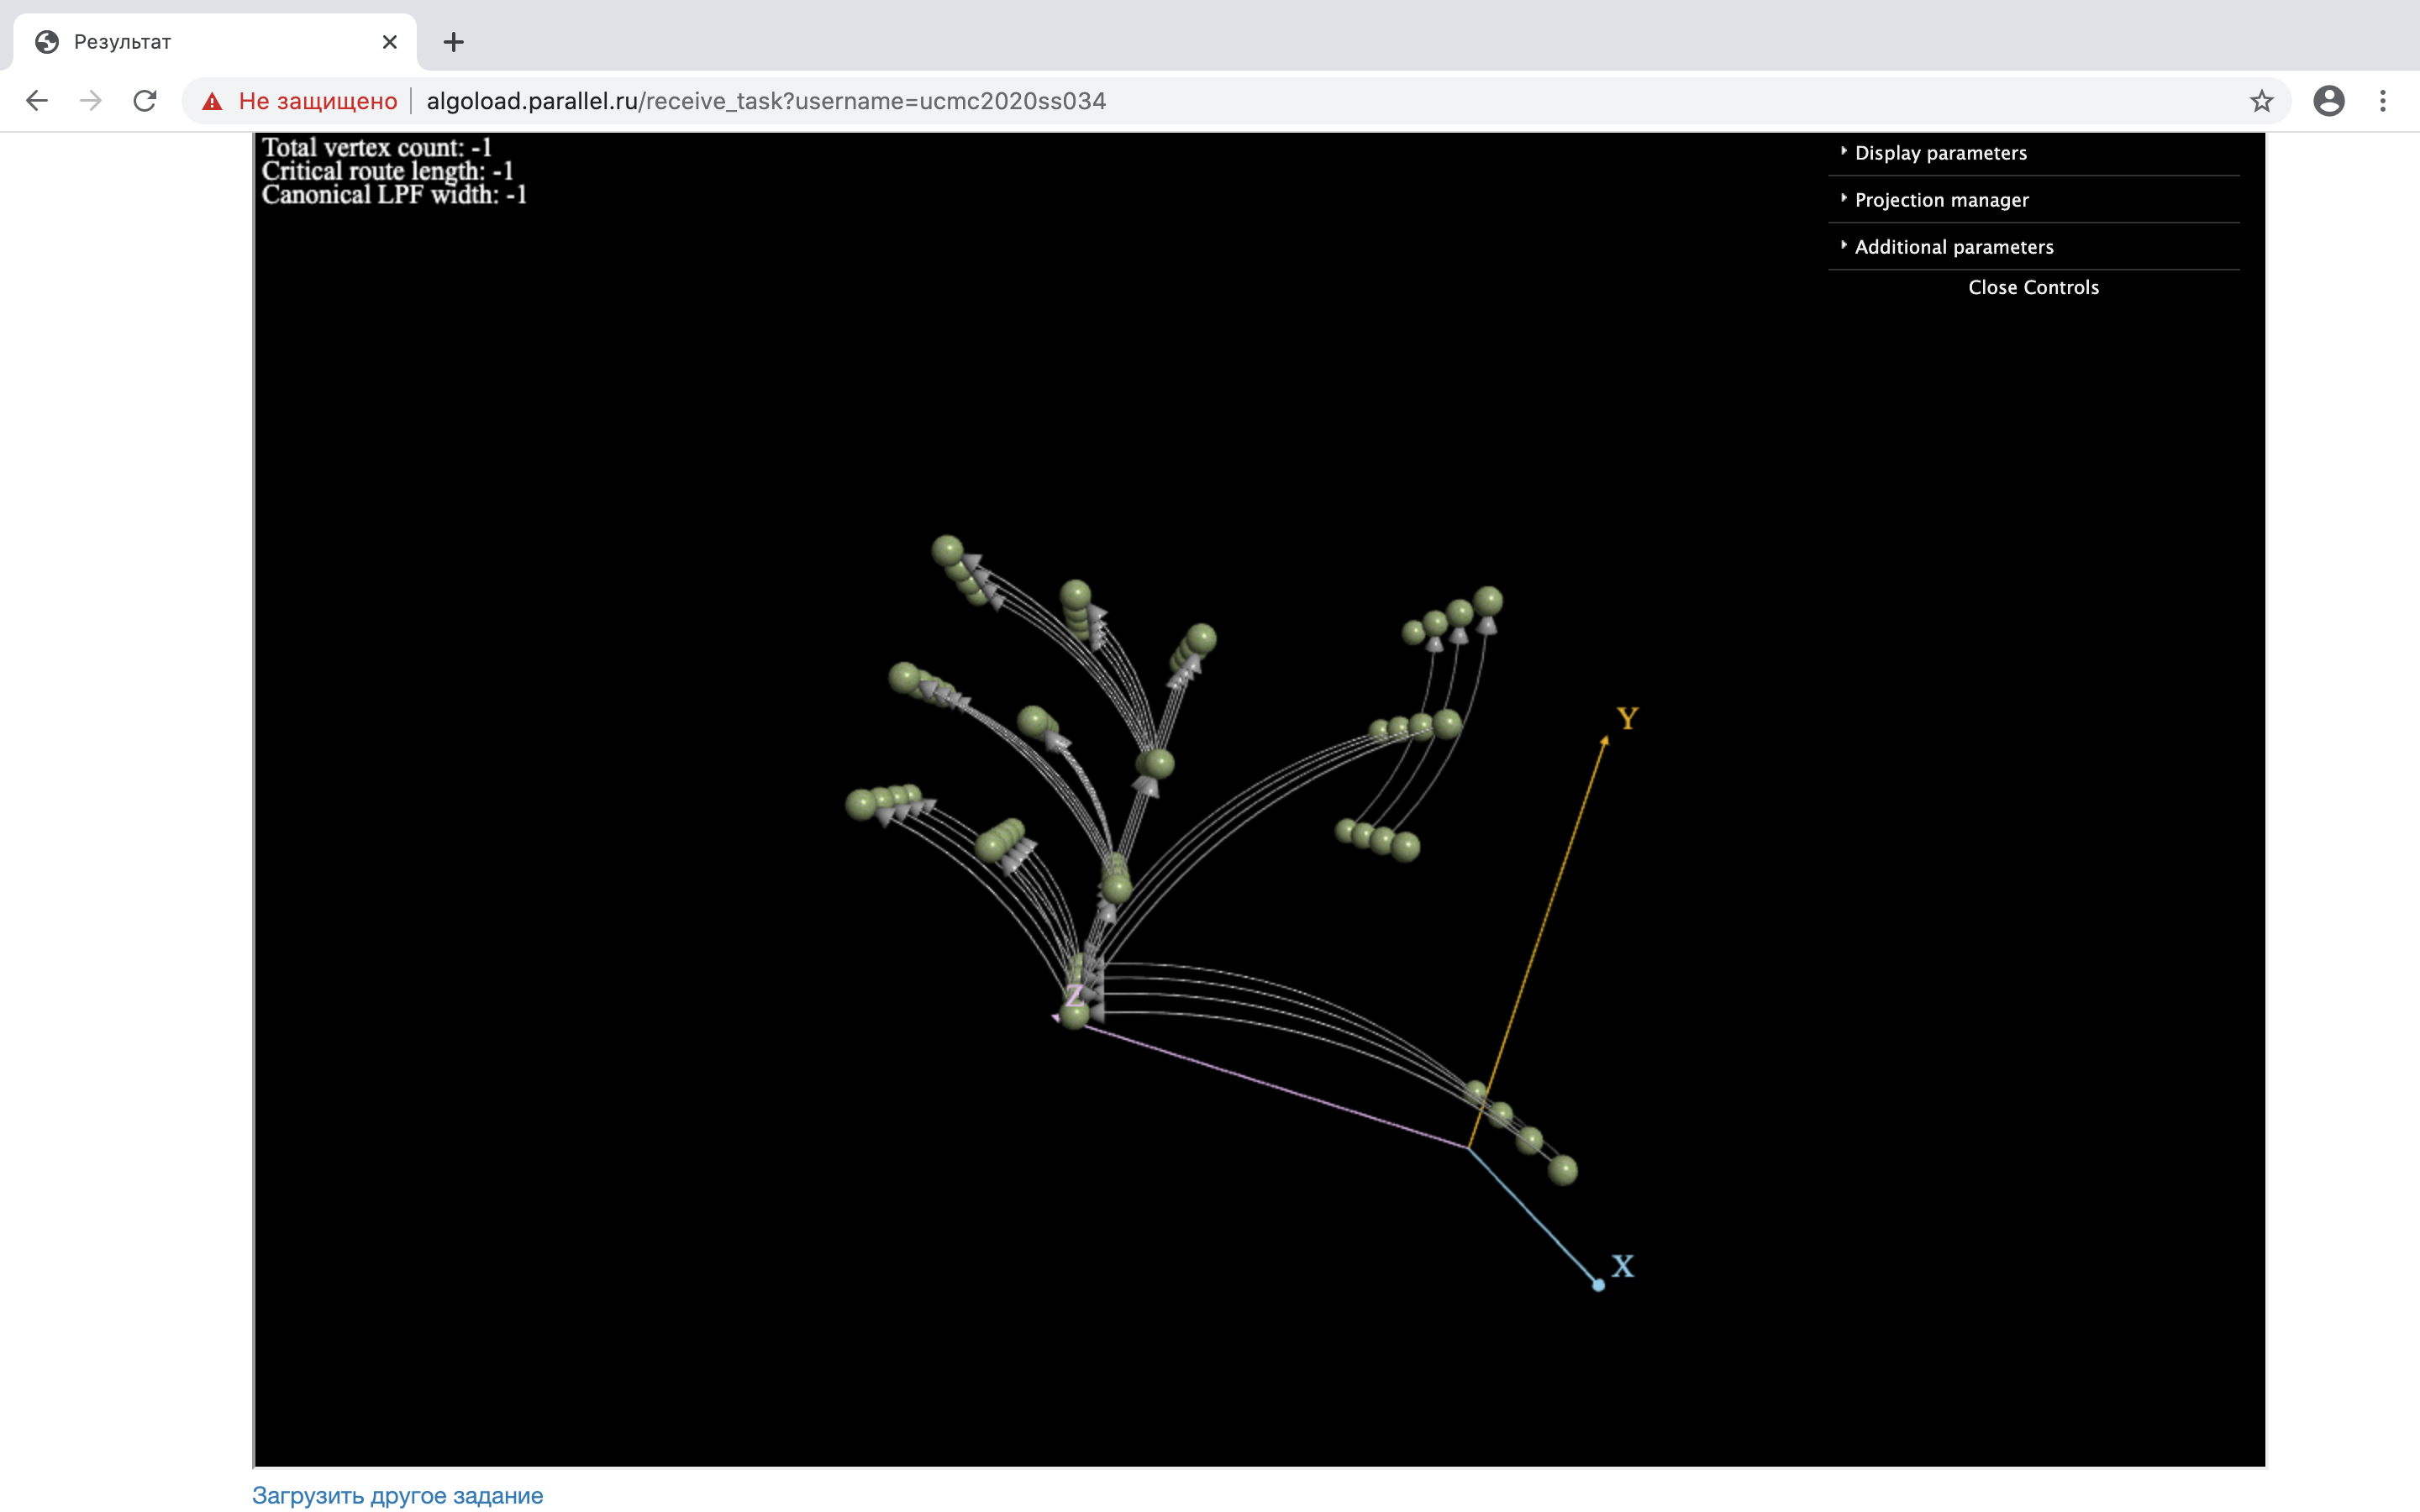Open the Chrome three-dot menu
The image size is (2420, 1512).
click(2383, 101)
